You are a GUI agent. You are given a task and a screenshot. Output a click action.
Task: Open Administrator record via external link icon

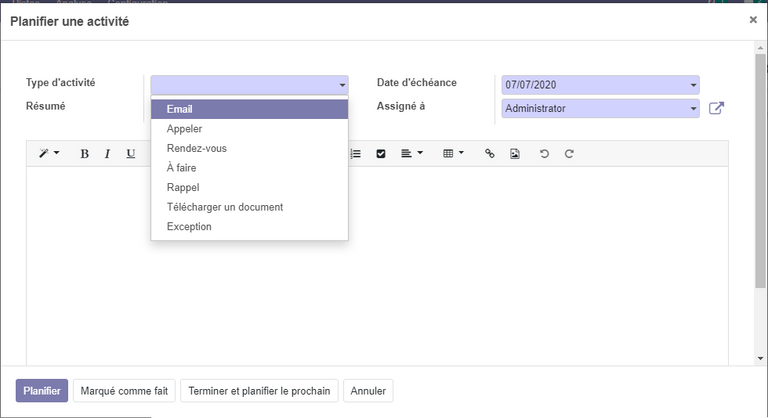(716, 108)
